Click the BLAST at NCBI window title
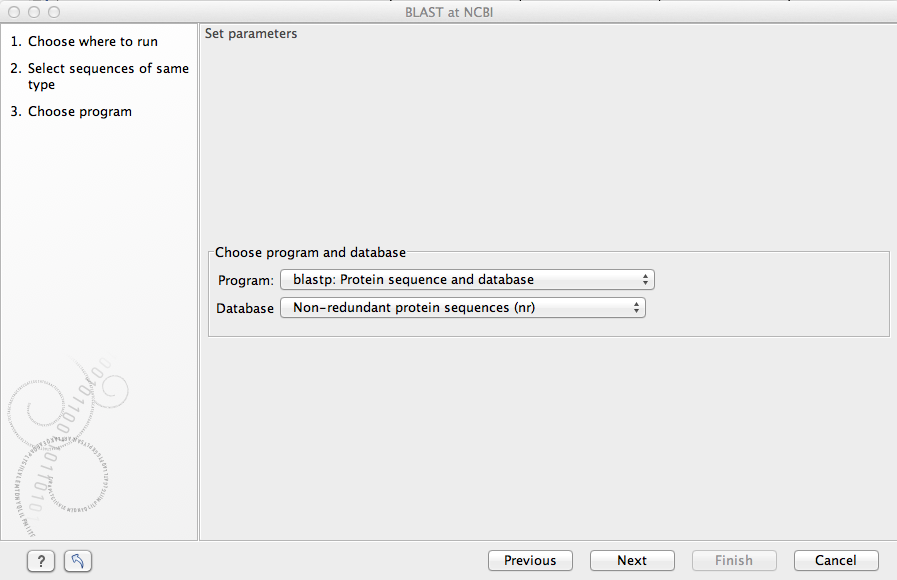 click(x=448, y=12)
